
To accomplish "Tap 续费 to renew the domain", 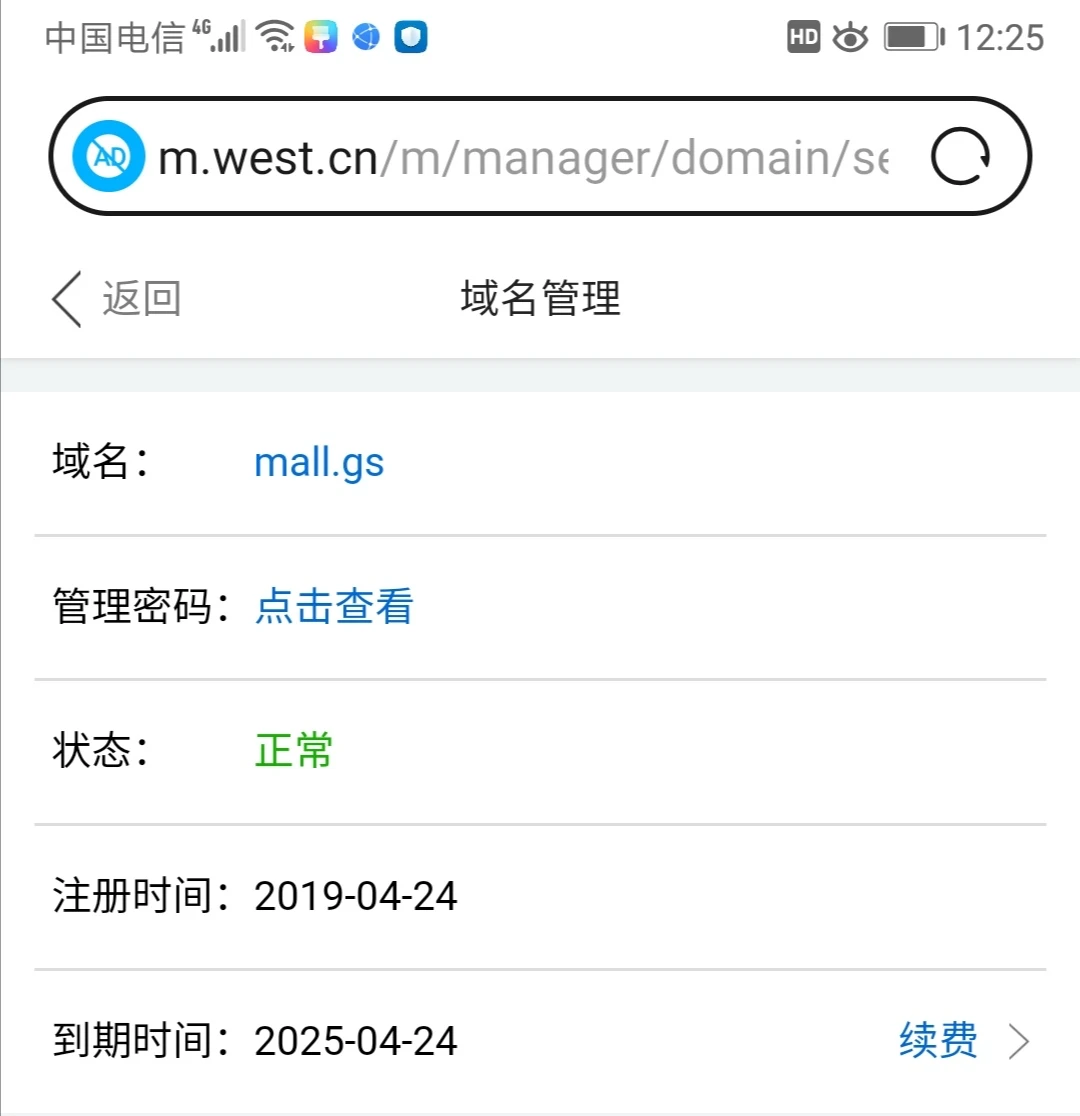I will pyautogui.click(x=938, y=1041).
